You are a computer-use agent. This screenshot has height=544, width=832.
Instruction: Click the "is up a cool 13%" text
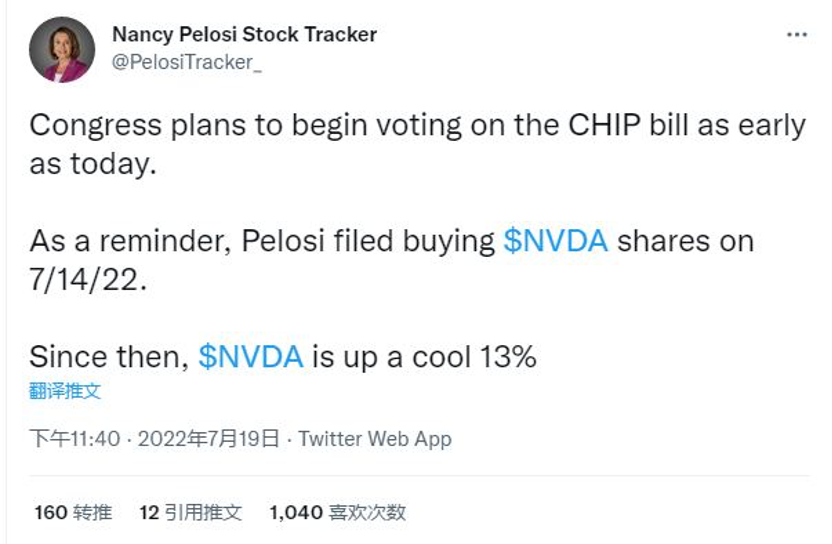[424, 357]
